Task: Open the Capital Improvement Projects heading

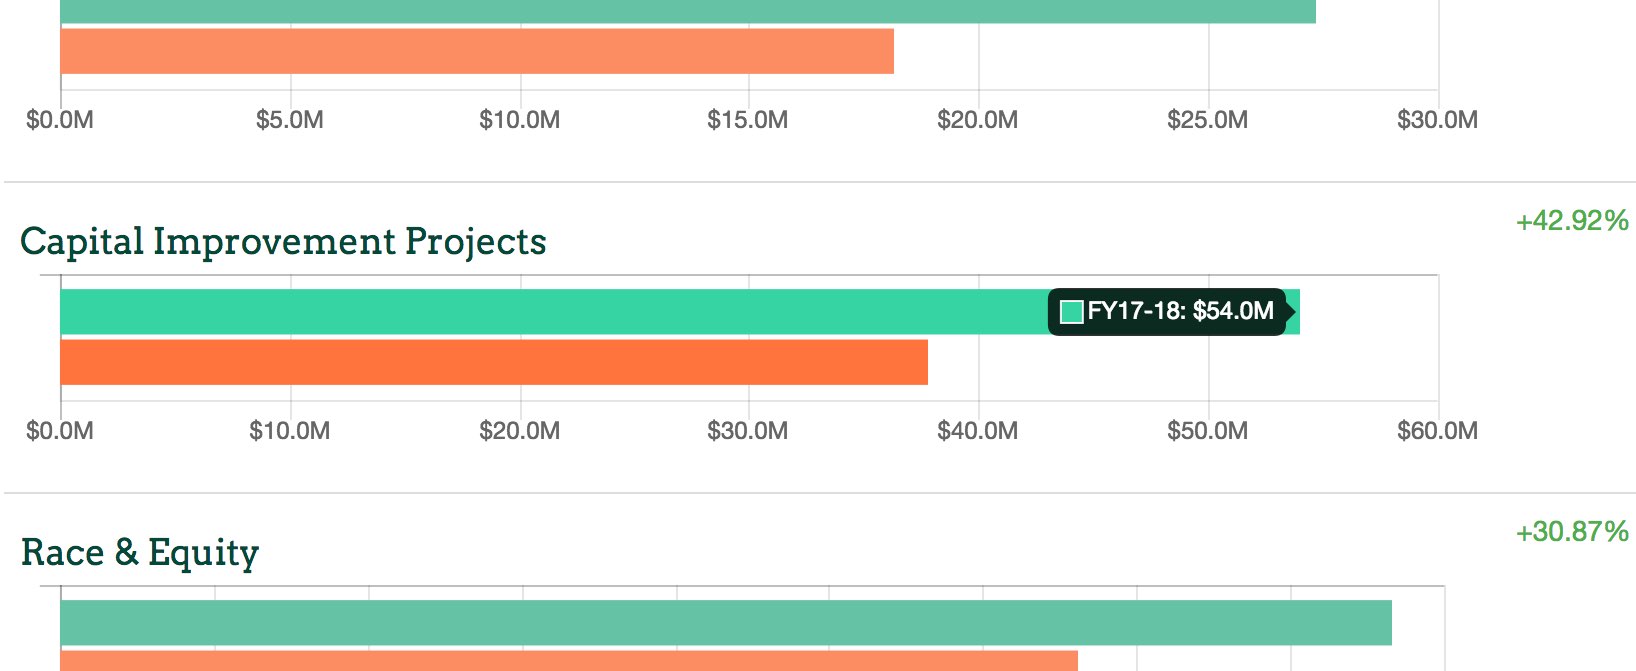Action: click(x=283, y=242)
